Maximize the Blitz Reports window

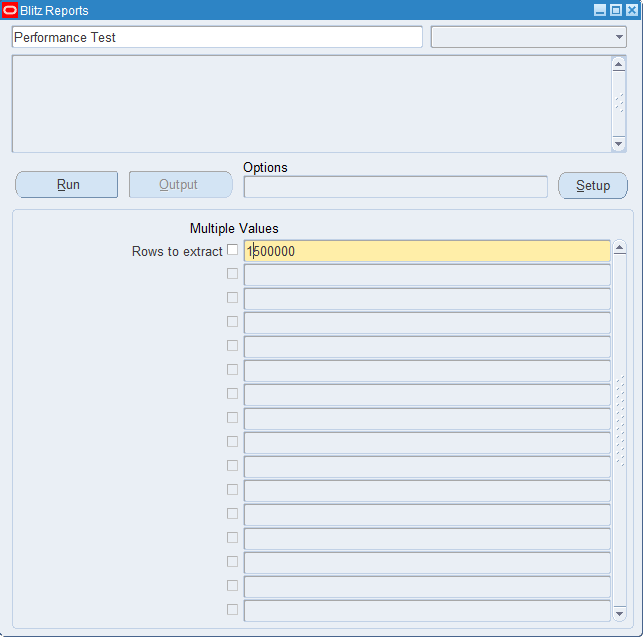(x=615, y=10)
